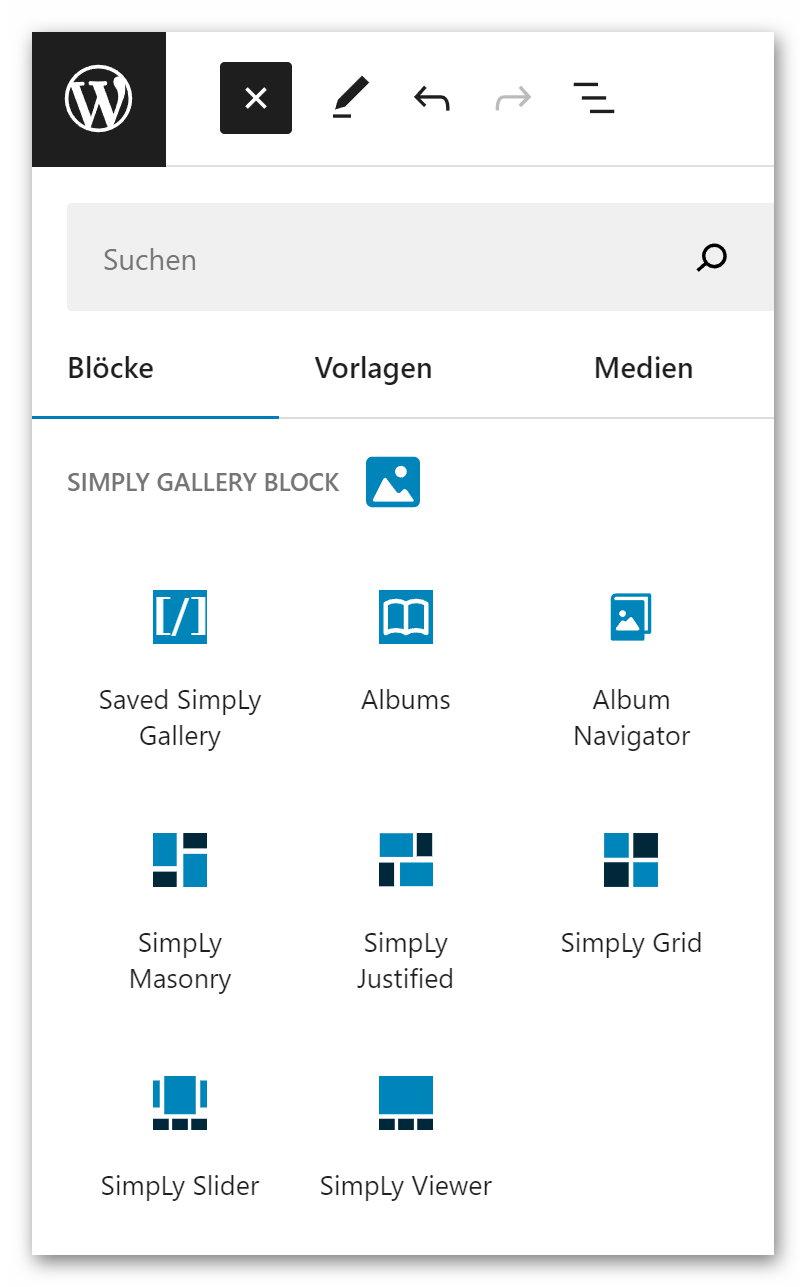Select the pencil edit tool
Image resolution: width=806 pixels, height=1287 pixels.
tap(351, 98)
